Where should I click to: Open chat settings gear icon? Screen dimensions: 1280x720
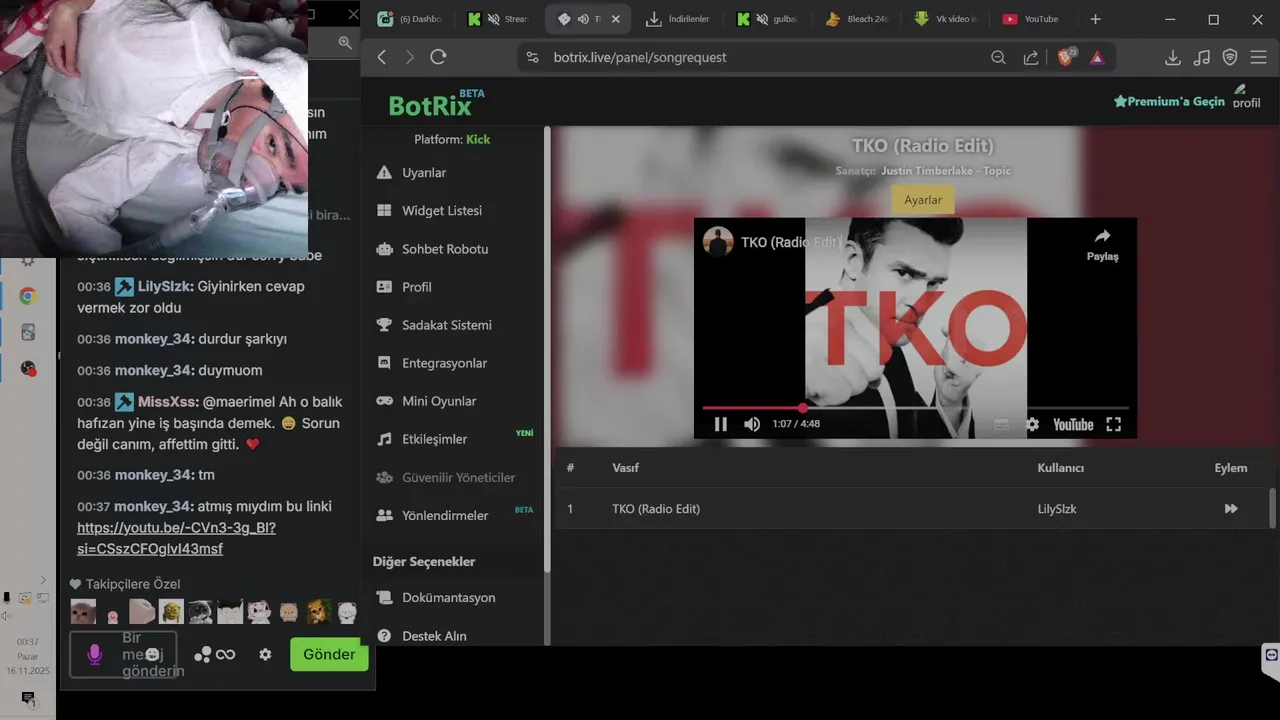(265, 654)
